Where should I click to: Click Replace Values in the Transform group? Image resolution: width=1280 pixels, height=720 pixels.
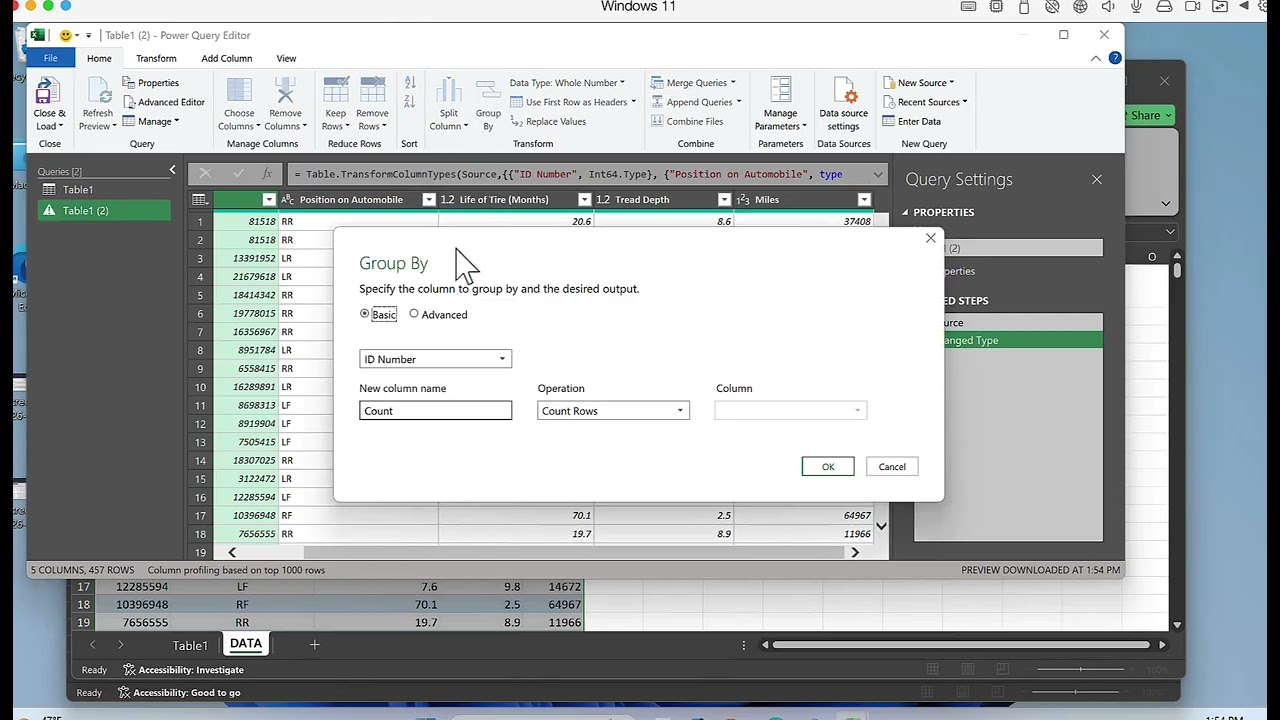coord(548,122)
